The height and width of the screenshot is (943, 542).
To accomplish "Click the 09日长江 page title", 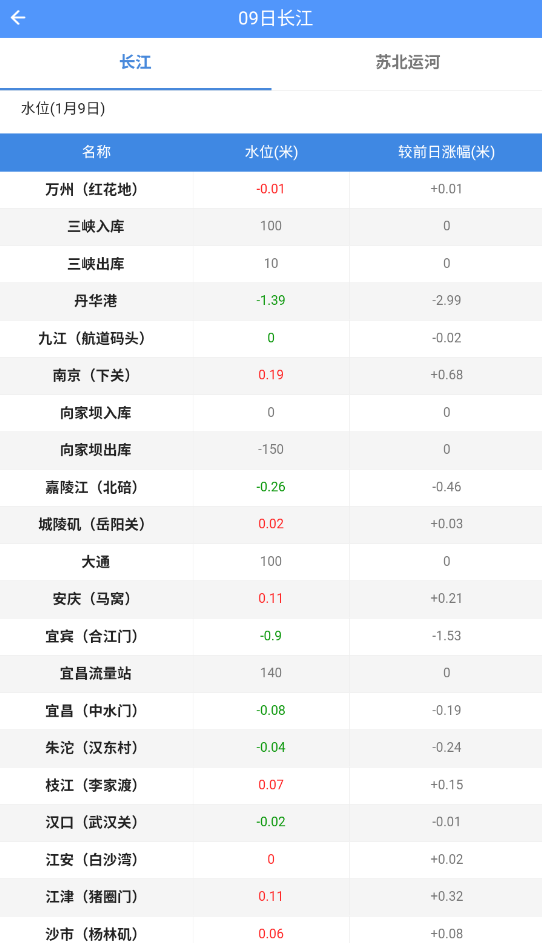I will pos(276,18).
